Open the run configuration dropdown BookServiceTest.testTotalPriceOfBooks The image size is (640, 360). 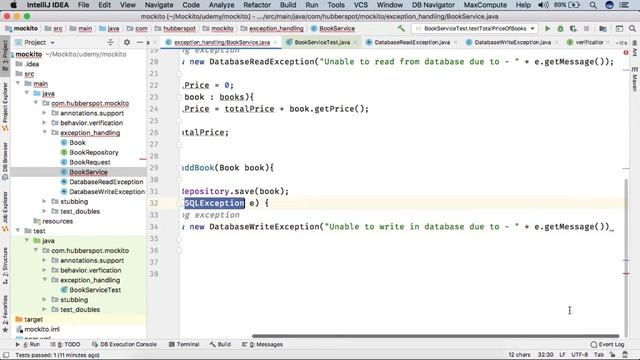[x=475, y=29]
